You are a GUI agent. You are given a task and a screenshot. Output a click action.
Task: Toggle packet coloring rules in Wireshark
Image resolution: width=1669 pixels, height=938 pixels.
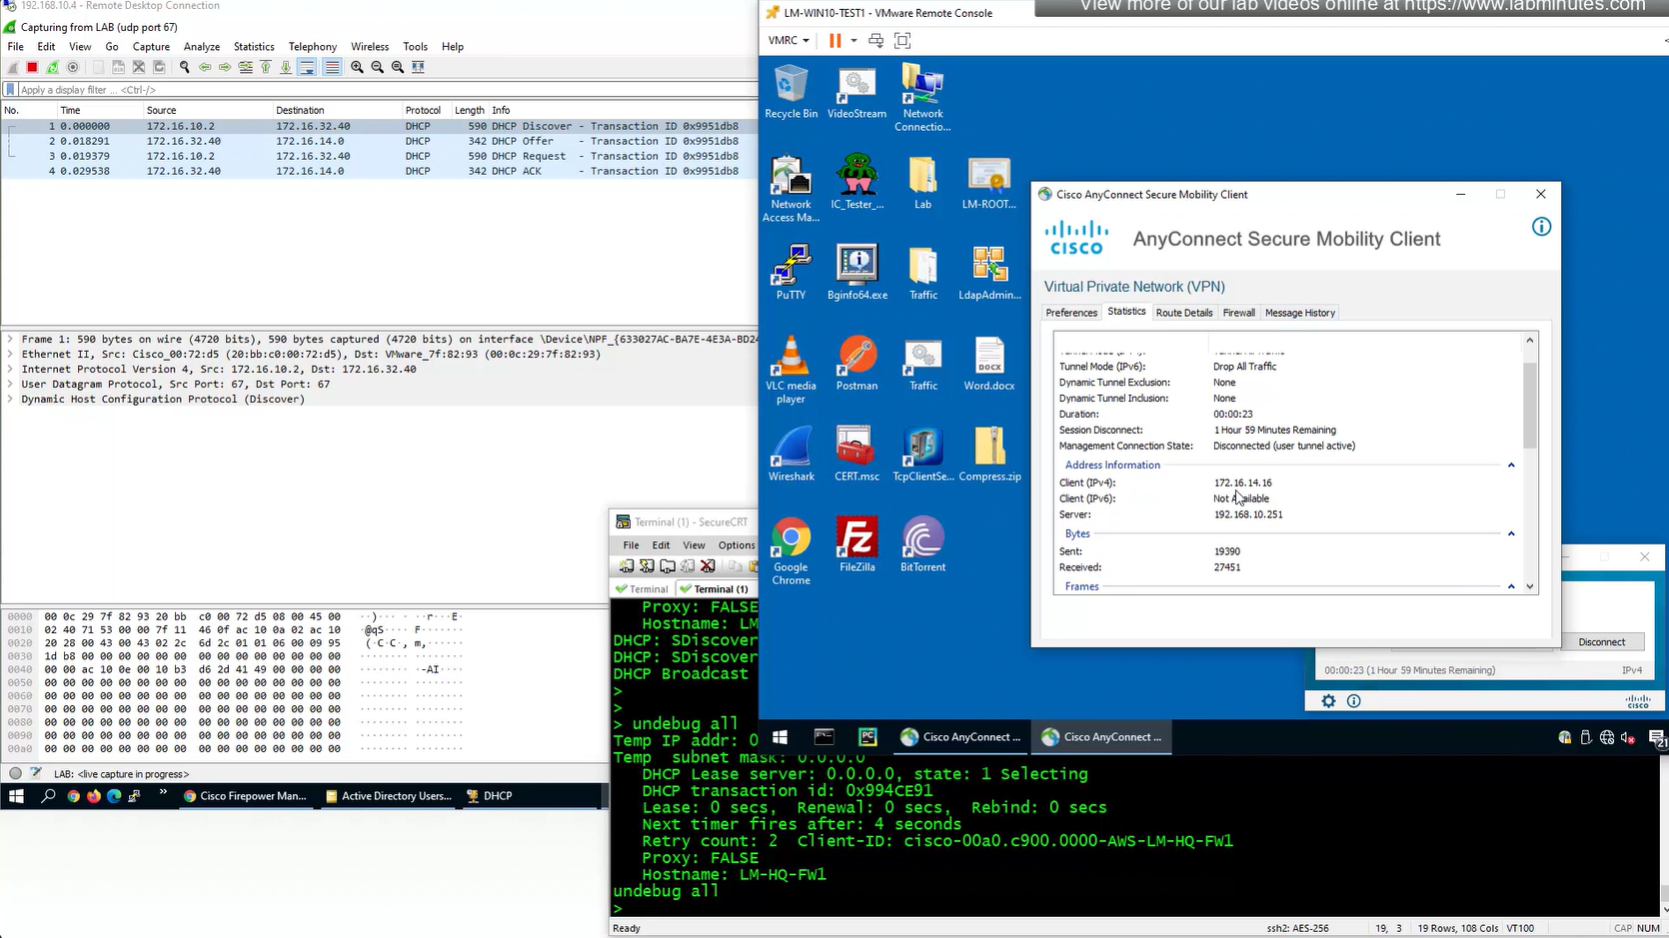[x=332, y=67]
